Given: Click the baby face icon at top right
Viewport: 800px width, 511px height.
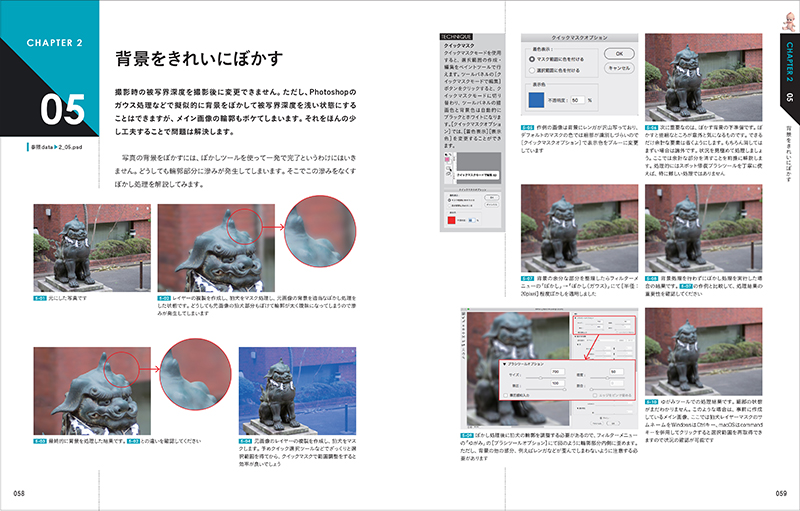Looking at the screenshot, I should coord(787,17).
